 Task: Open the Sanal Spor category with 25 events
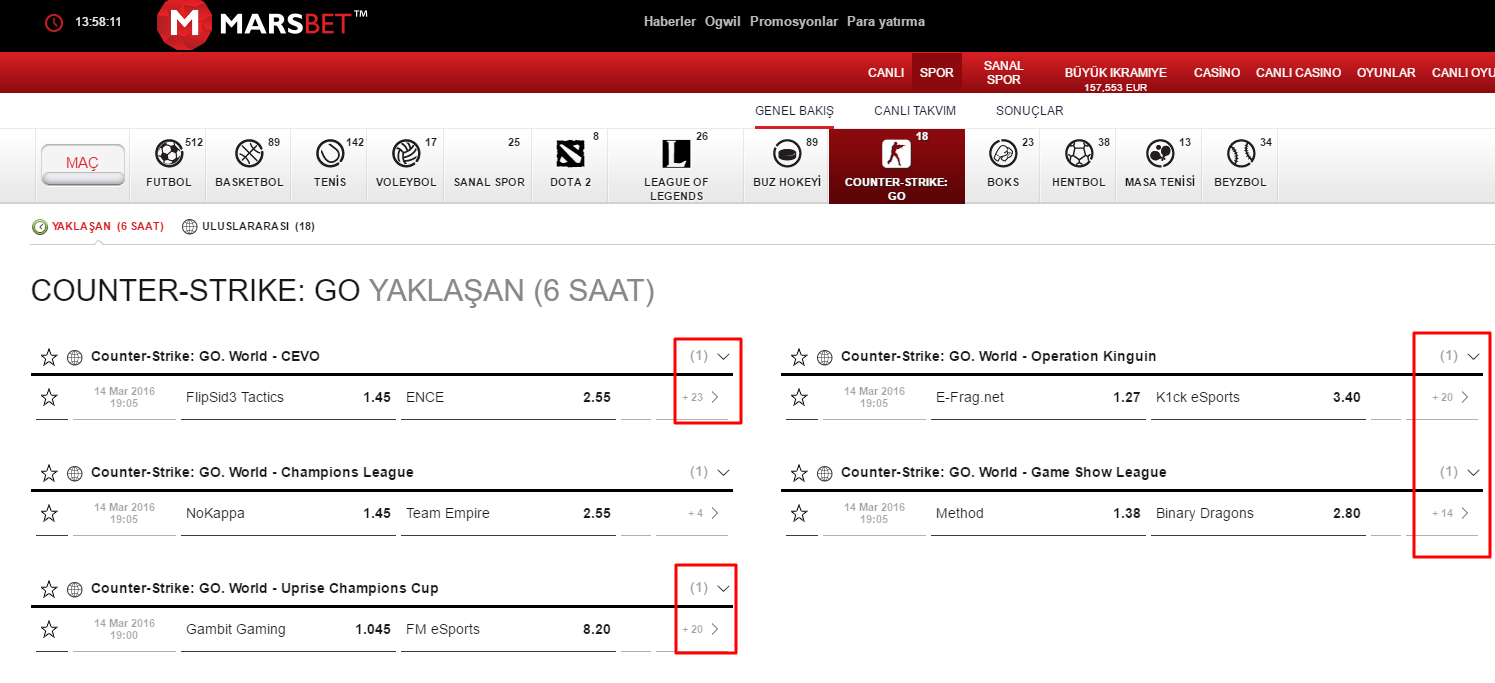pyautogui.click(x=489, y=165)
